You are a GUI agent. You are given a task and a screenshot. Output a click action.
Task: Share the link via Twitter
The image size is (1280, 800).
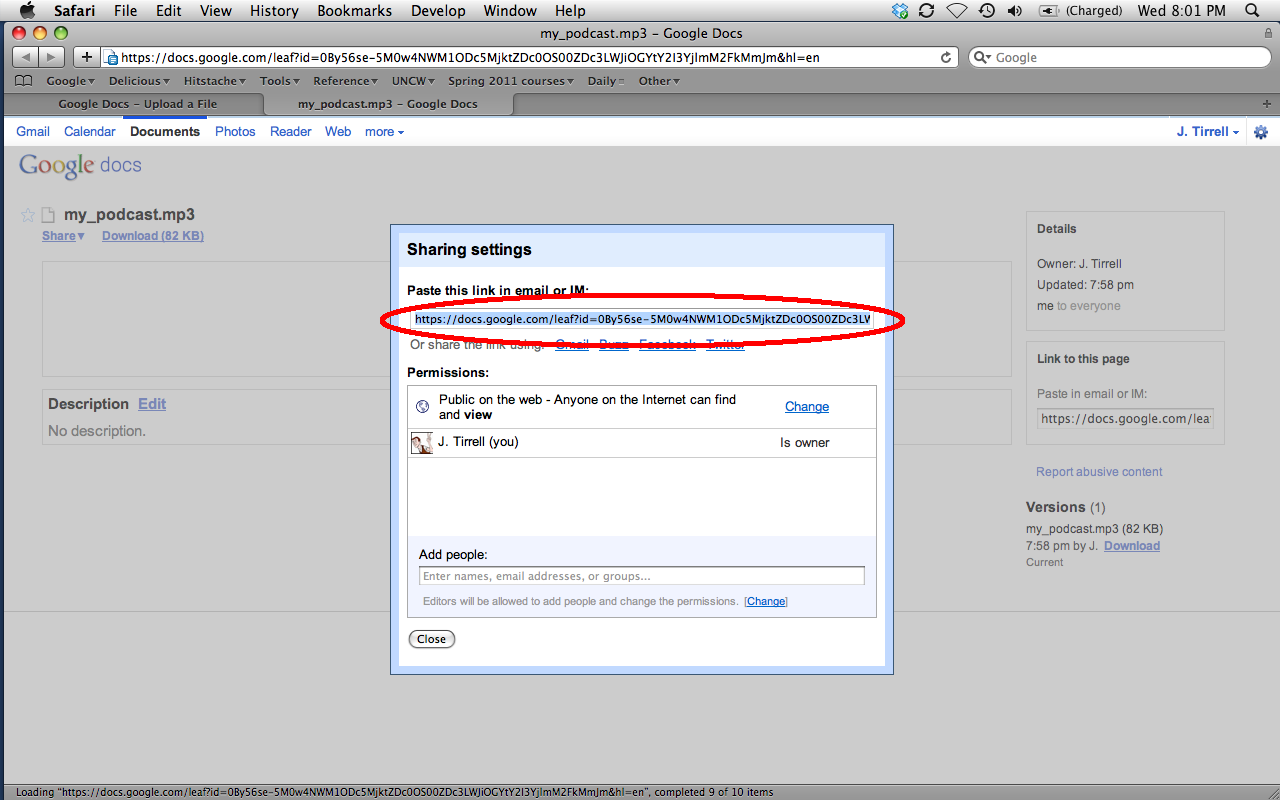pyautogui.click(x=725, y=345)
